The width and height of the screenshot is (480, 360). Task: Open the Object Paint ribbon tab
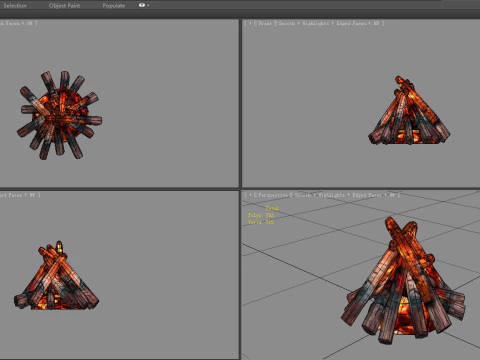coord(64,6)
